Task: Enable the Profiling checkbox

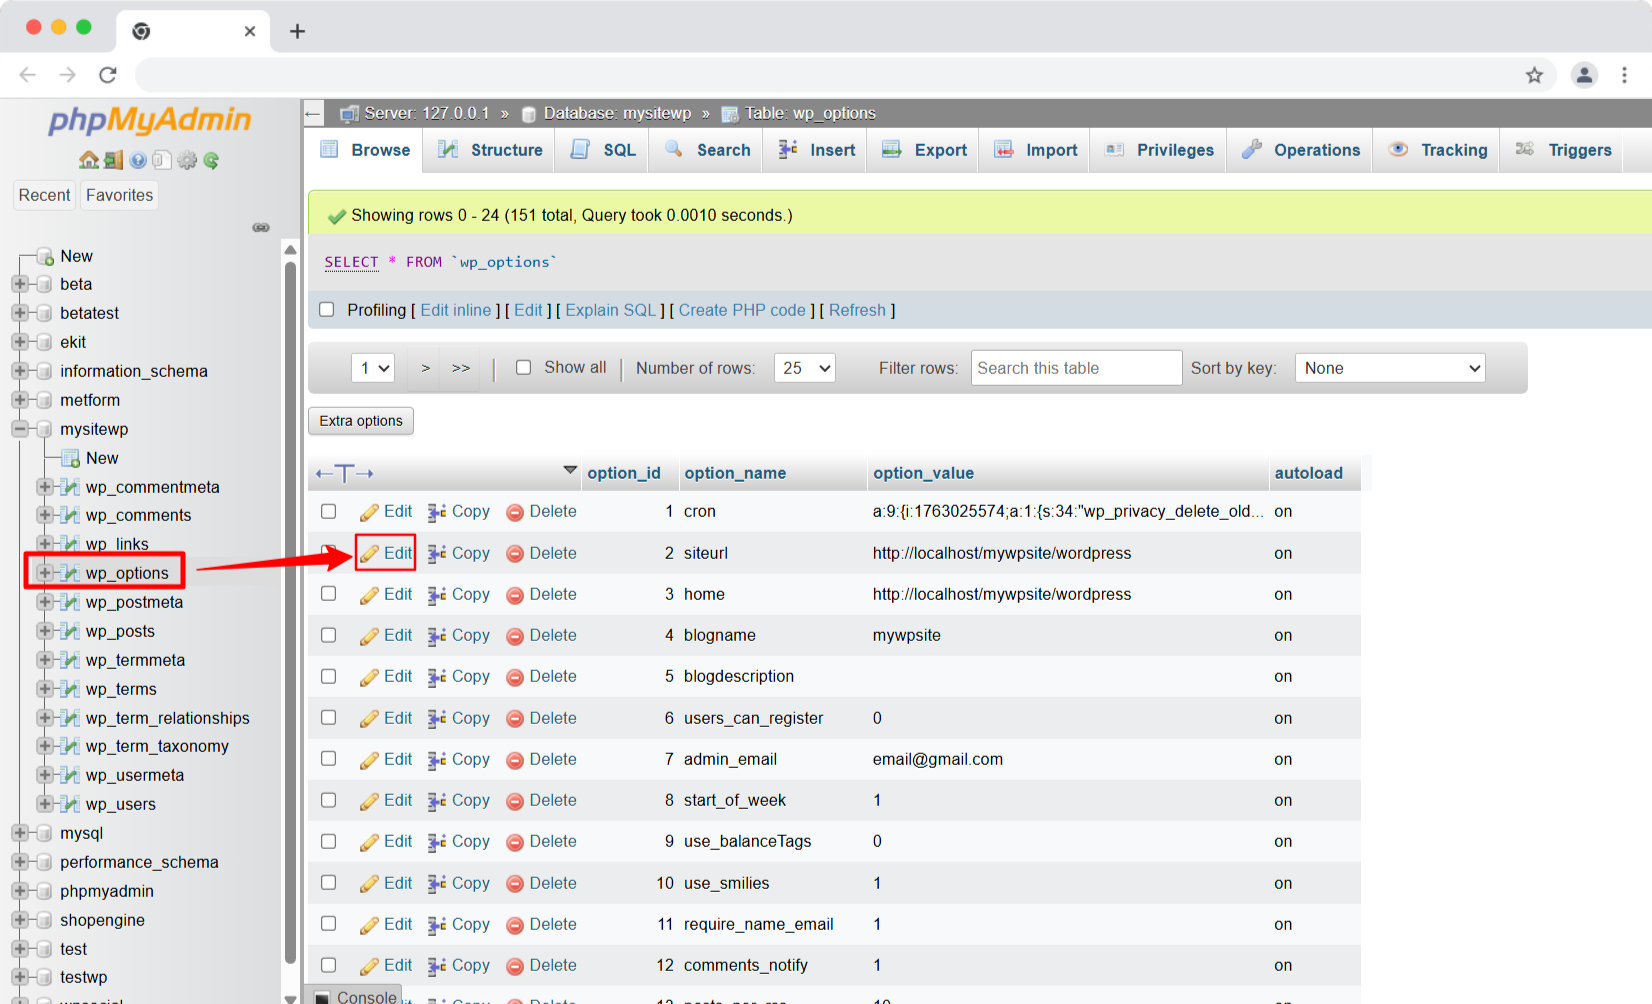Action: tap(327, 310)
